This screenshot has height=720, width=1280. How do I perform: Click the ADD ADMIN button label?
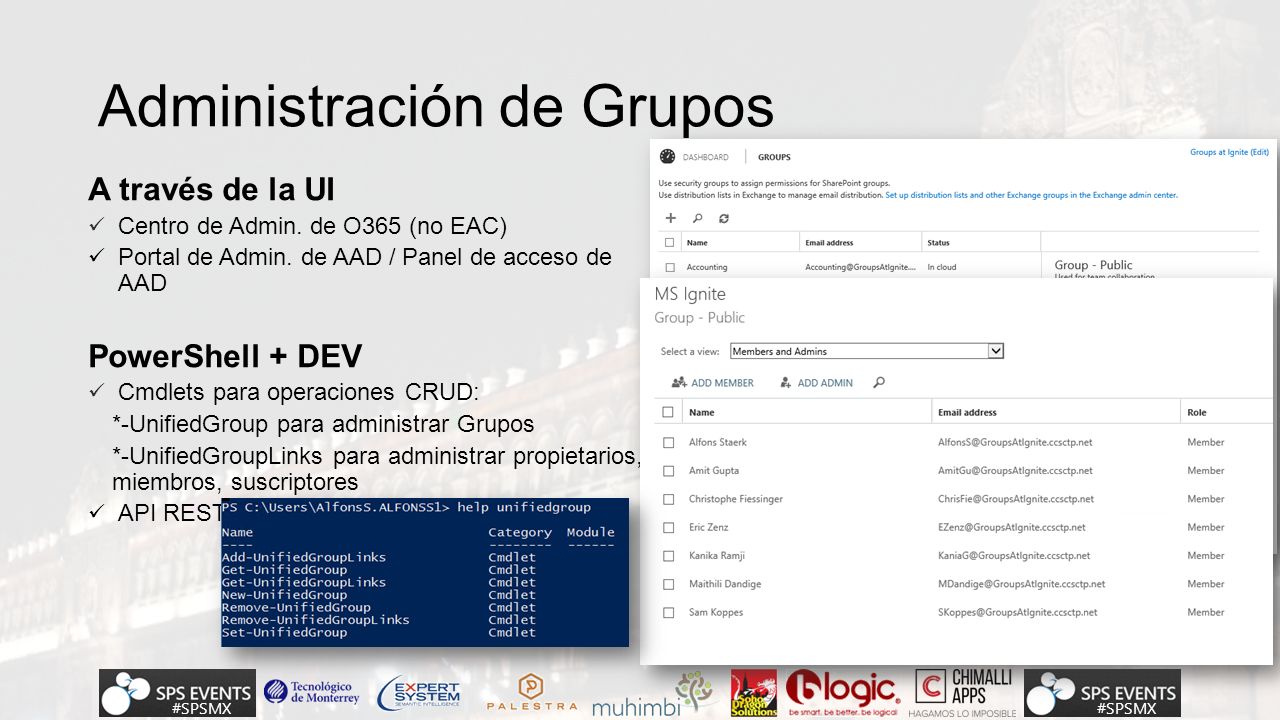pos(825,383)
